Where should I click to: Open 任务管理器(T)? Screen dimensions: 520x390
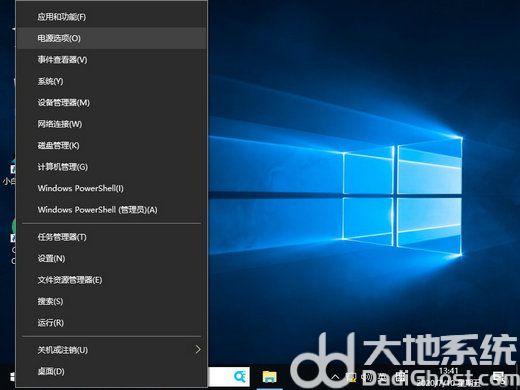coord(112,237)
